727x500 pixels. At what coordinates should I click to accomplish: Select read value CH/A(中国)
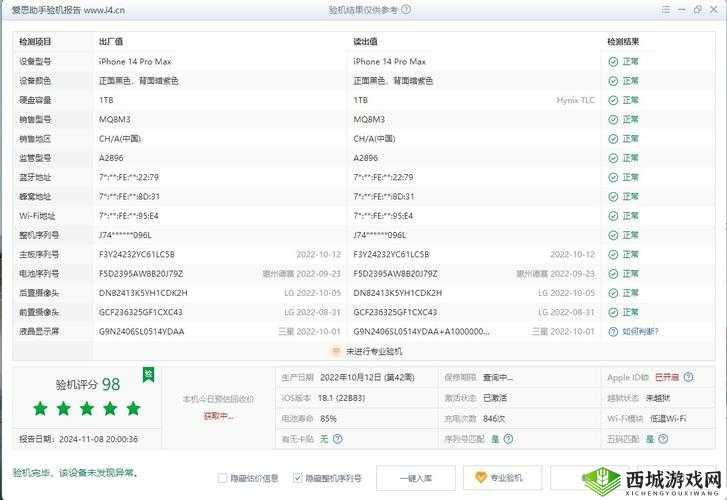374,139
